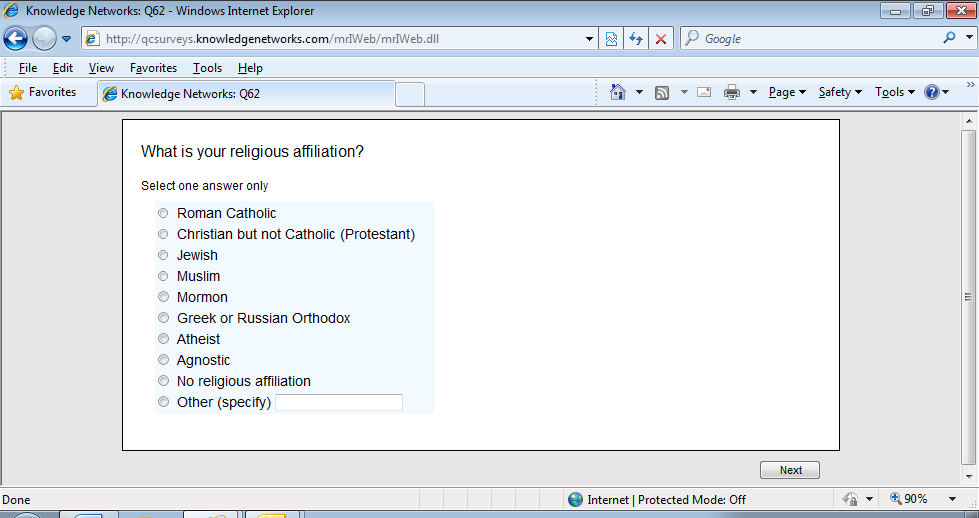Click the Done status text
The height and width of the screenshot is (518, 979).
pyautogui.click(x=16, y=500)
